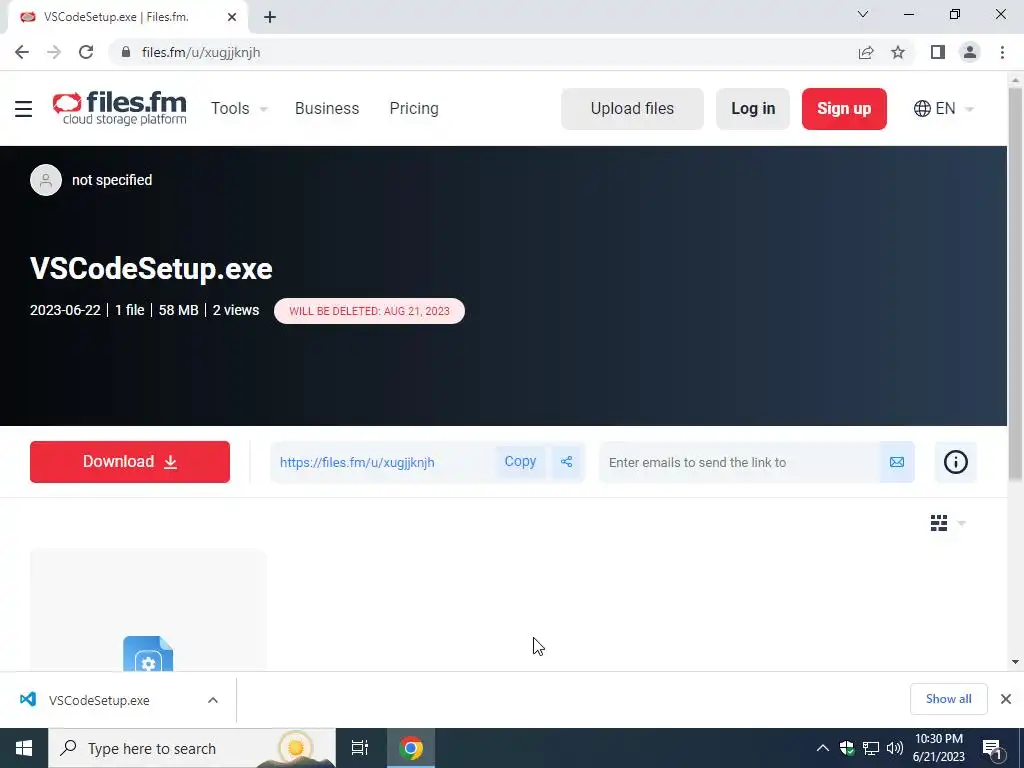Bookmark this tab with the star icon

(898, 52)
